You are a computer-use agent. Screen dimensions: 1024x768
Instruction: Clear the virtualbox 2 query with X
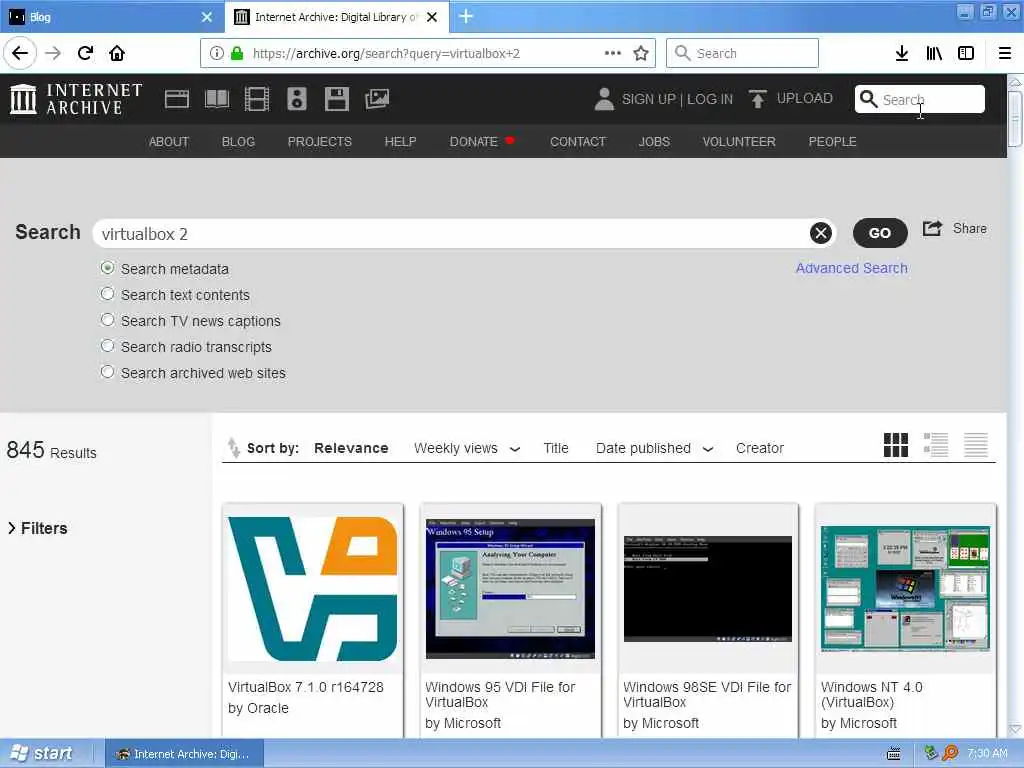(x=821, y=233)
